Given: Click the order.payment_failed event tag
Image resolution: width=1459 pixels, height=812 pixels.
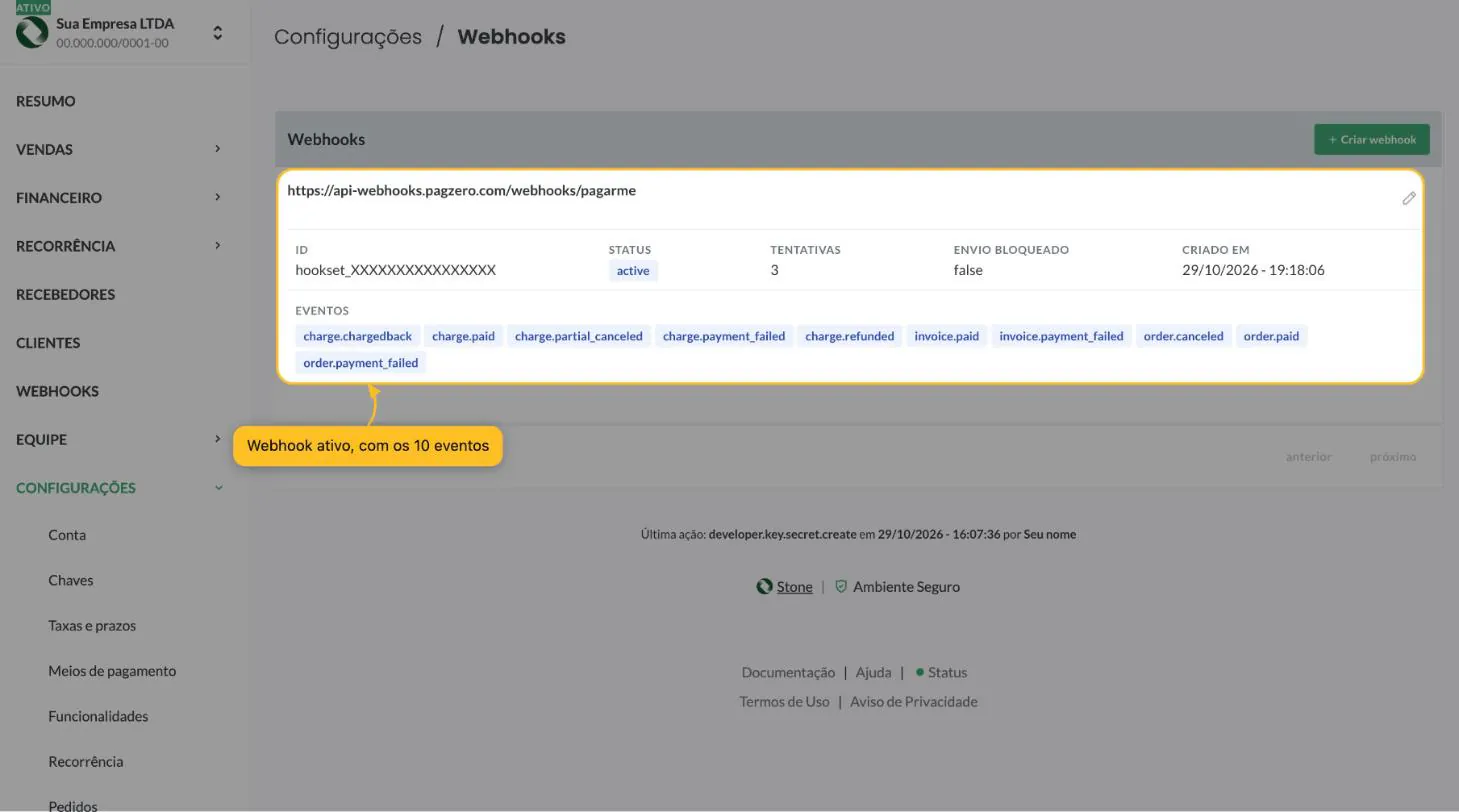Looking at the screenshot, I should click(x=361, y=363).
